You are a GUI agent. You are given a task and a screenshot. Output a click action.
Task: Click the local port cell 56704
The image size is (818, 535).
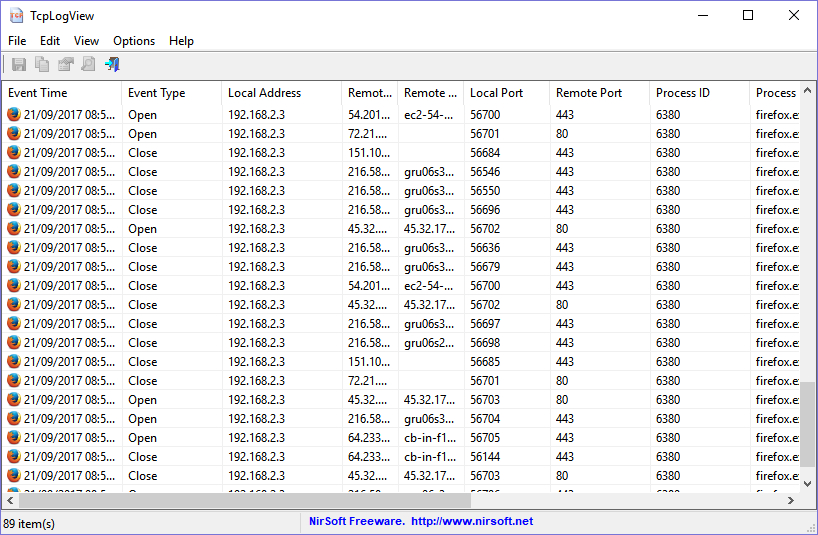click(x=485, y=419)
